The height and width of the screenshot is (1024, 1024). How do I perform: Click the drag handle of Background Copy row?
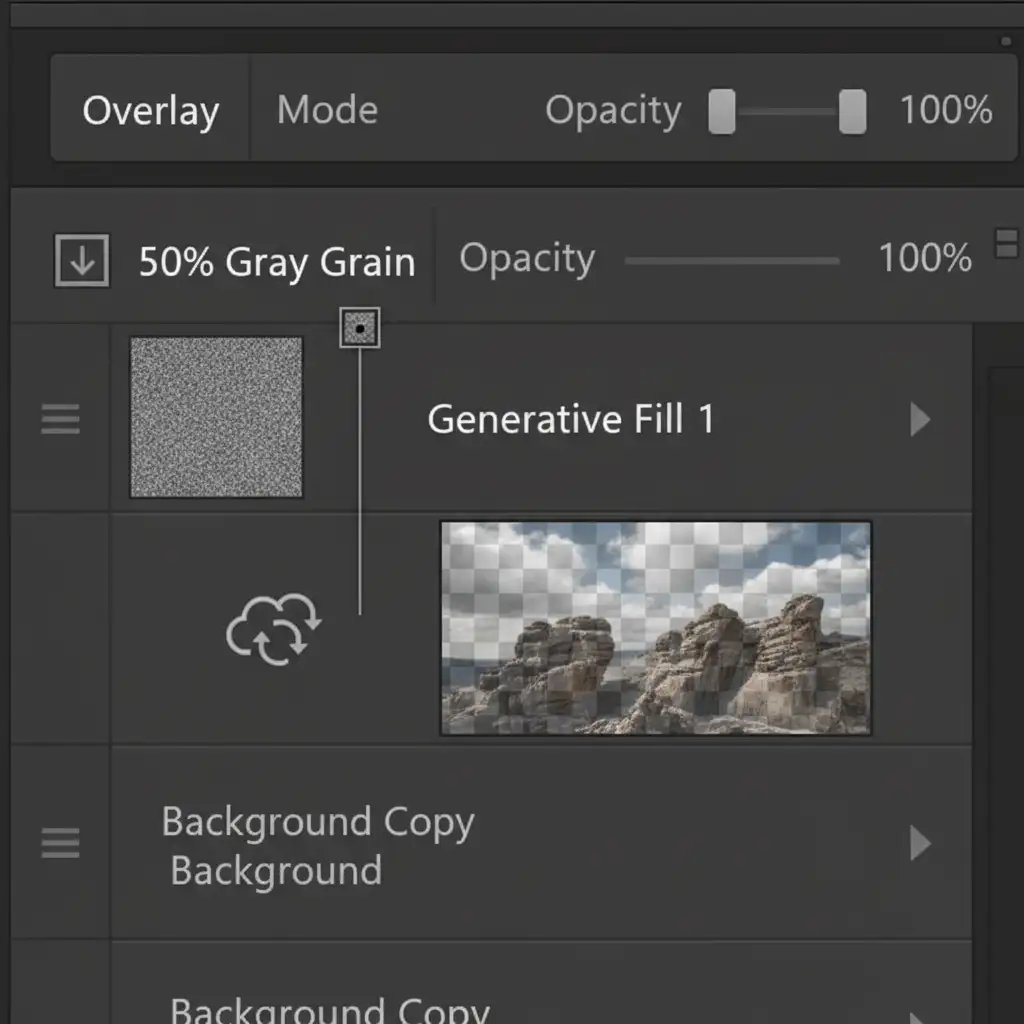pos(60,845)
